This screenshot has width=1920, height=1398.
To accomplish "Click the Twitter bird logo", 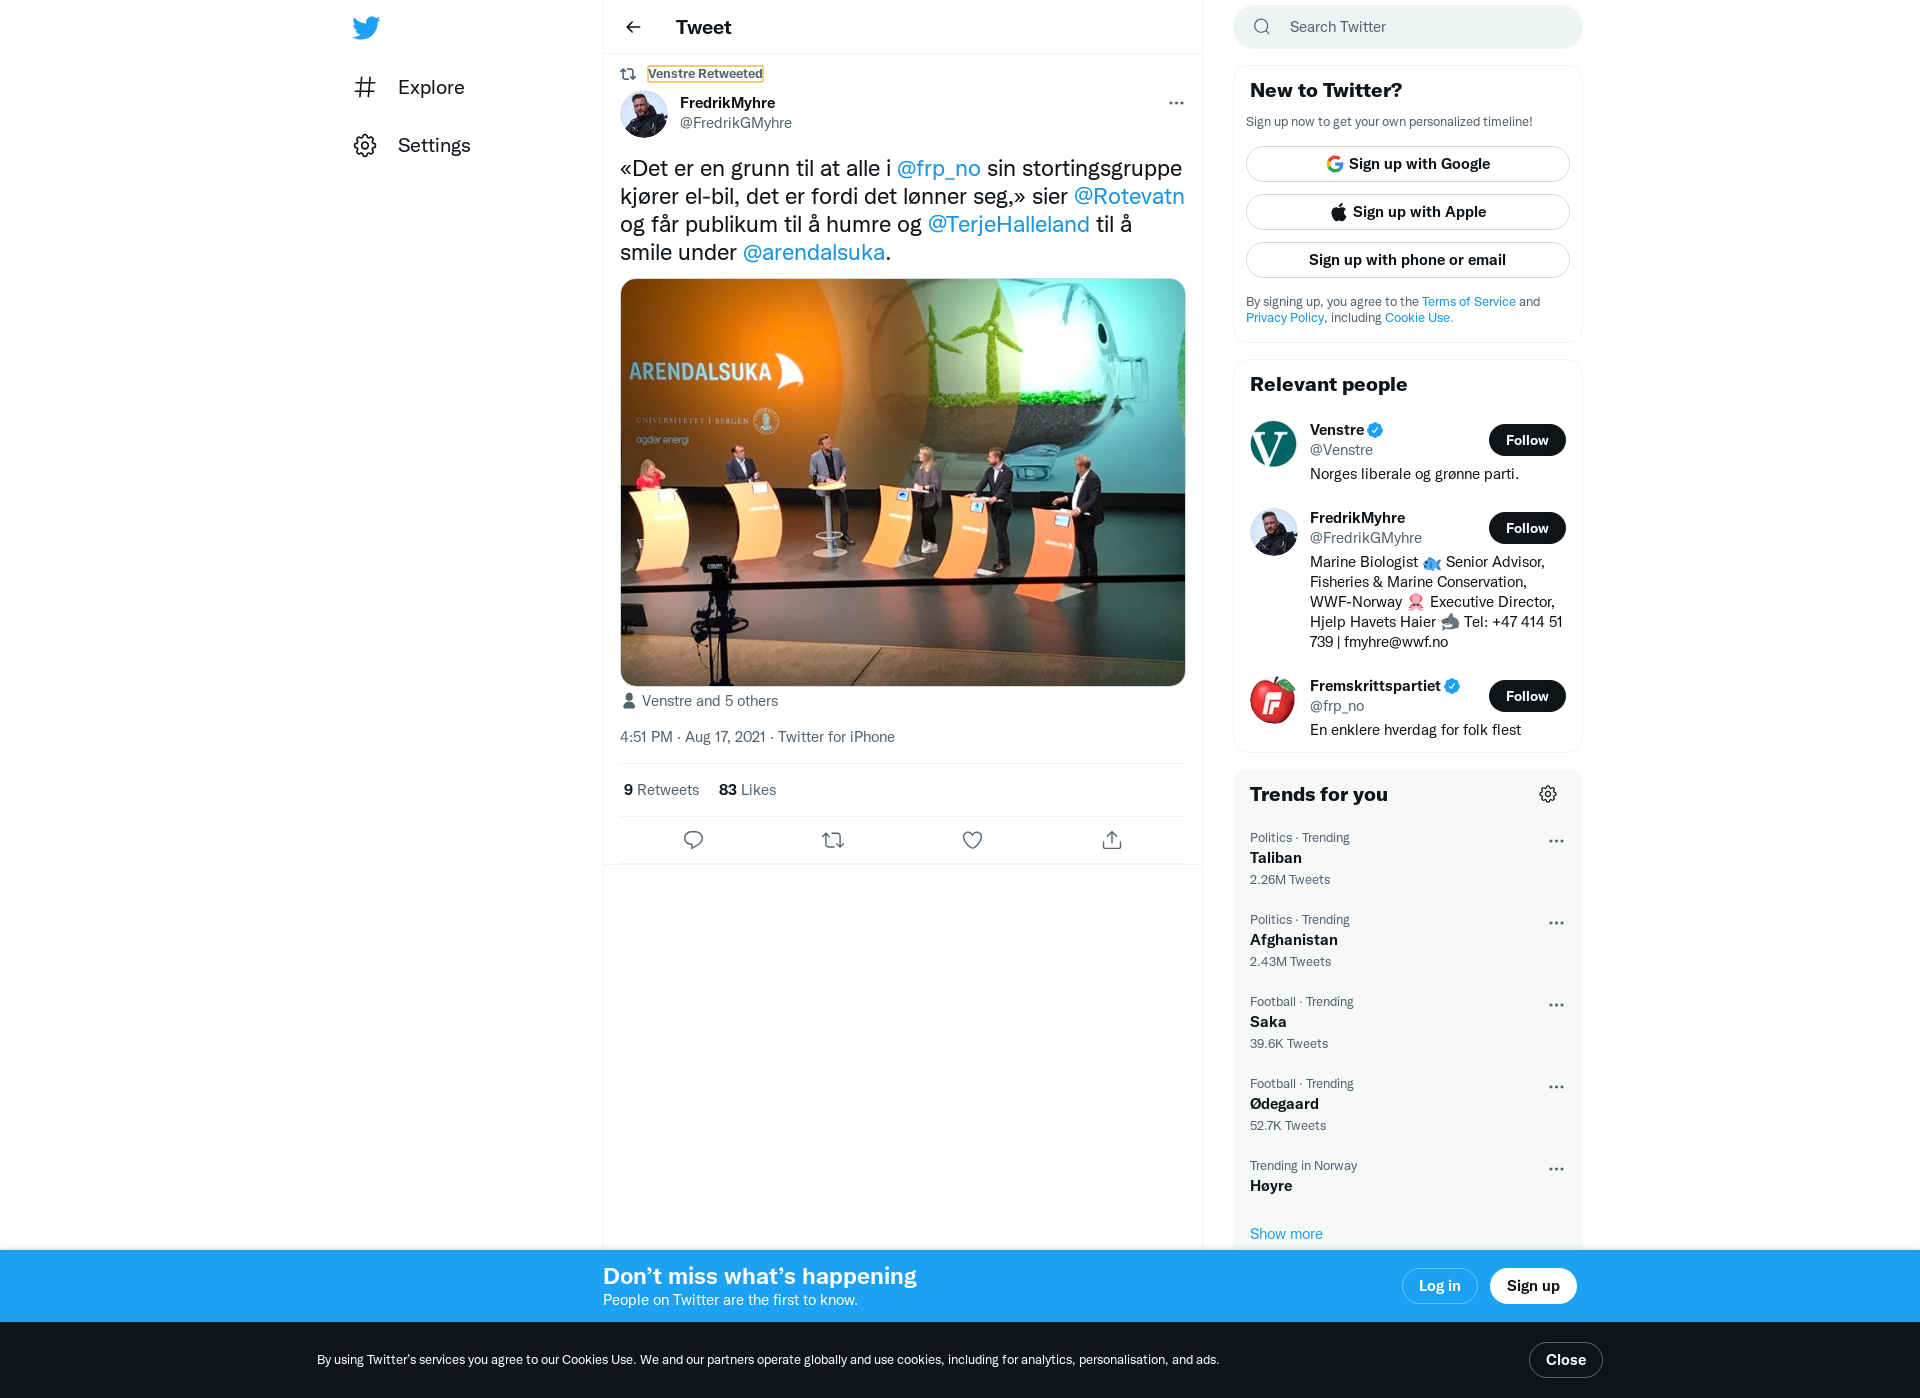I will [366, 28].
